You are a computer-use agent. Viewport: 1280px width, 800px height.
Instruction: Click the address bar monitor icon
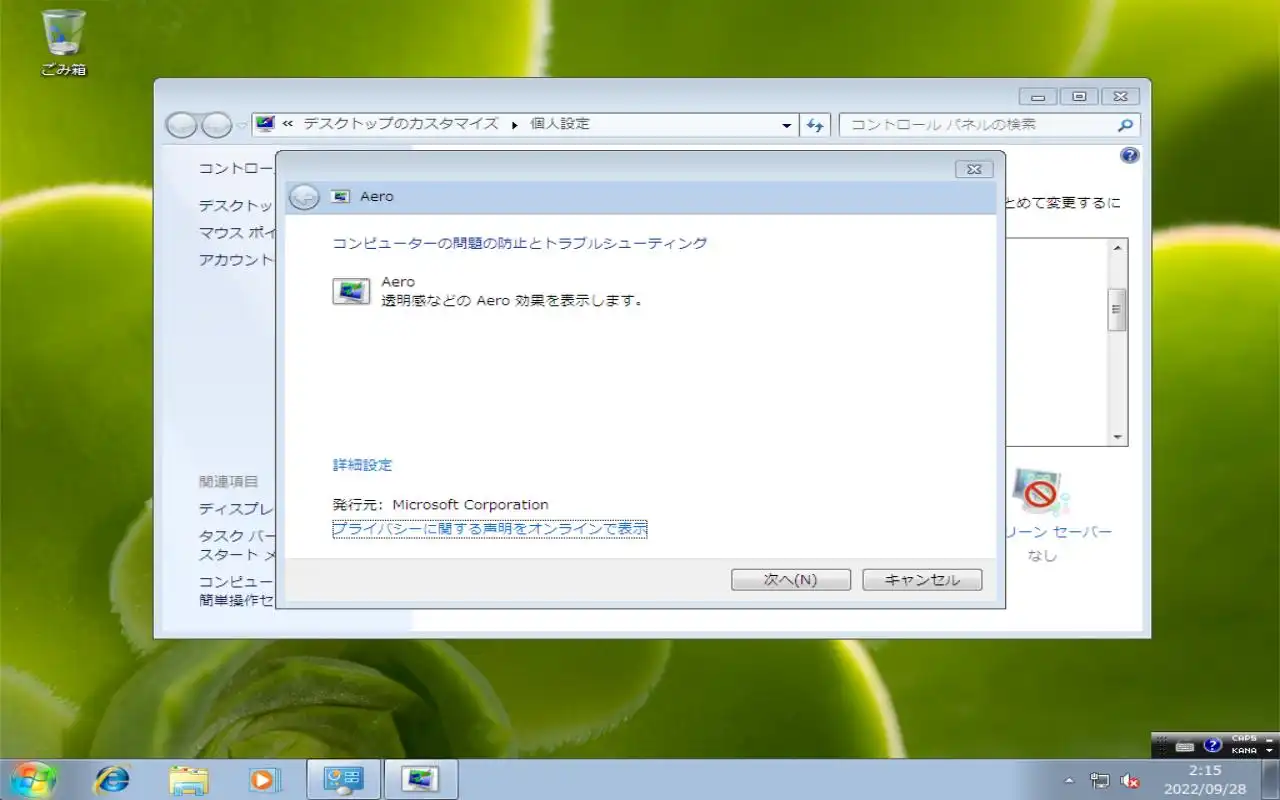tap(265, 124)
